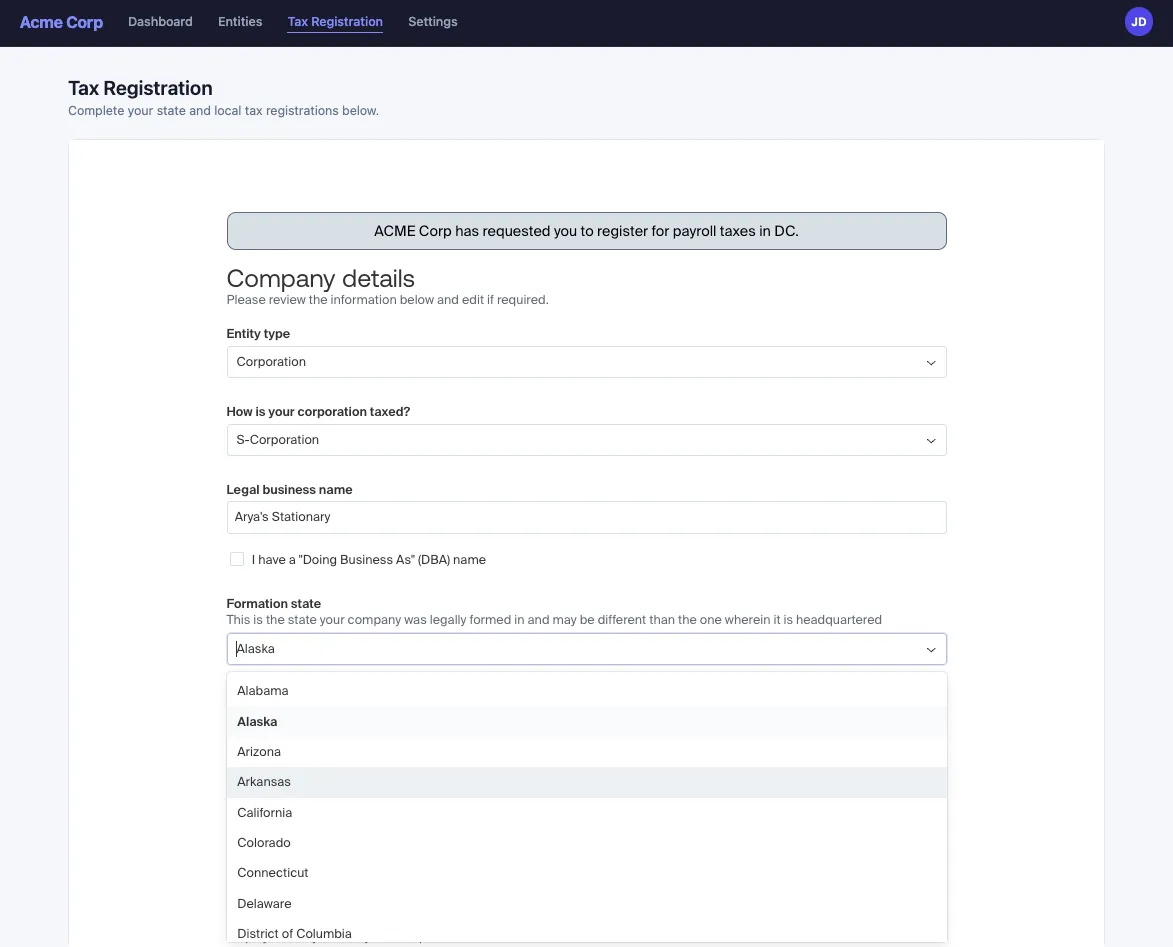Select Colorado from the options
The width and height of the screenshot is (1173, 947).
click(x=586, y=842)
